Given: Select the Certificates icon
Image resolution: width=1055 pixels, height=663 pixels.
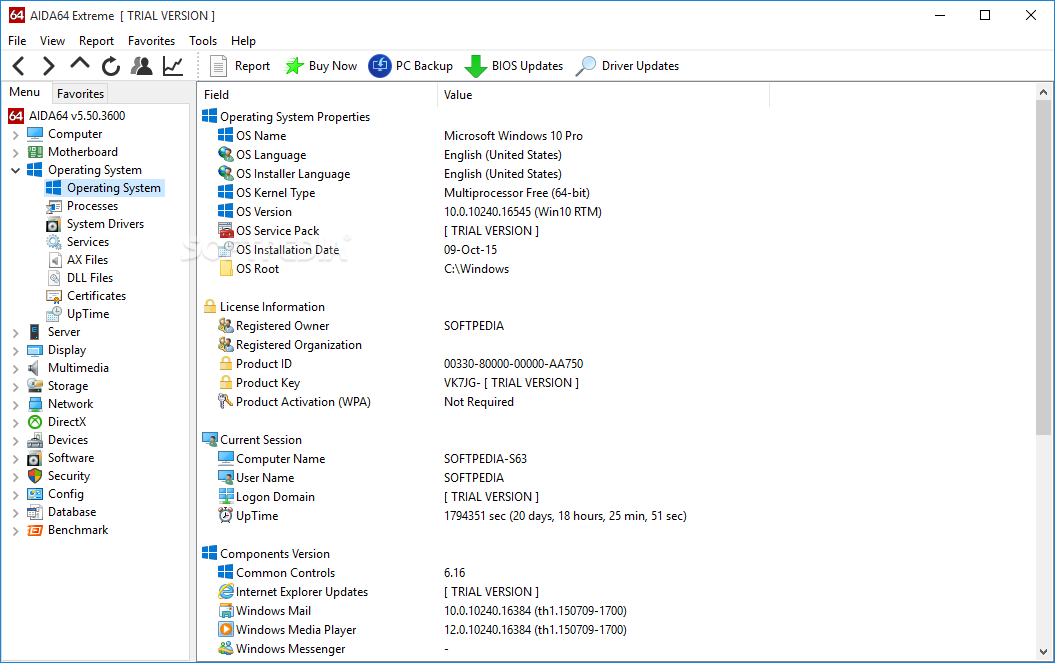Looking at the screenshot, I should click(54, 296).
